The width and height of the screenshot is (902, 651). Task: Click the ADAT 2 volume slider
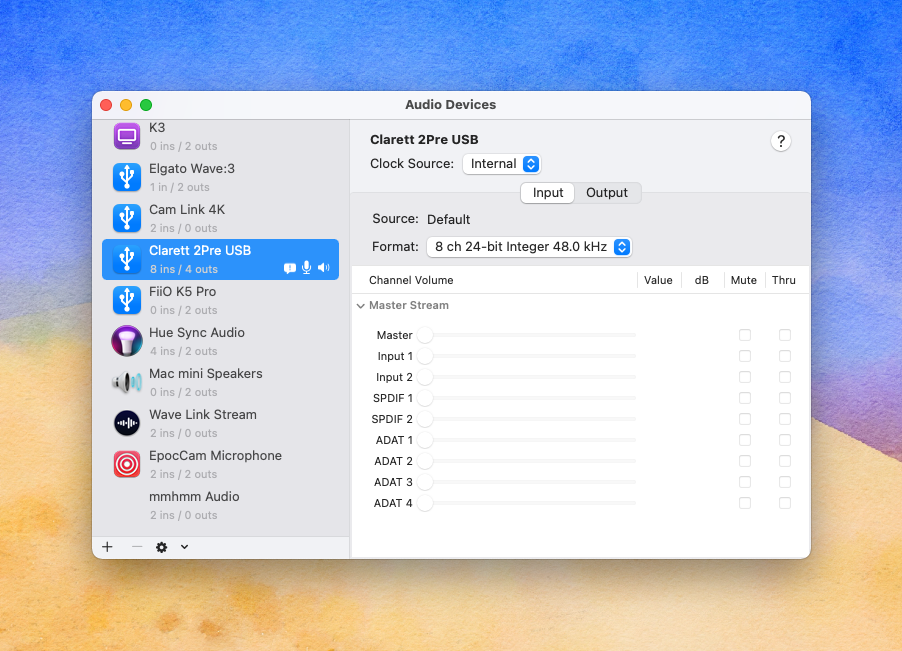526,461
